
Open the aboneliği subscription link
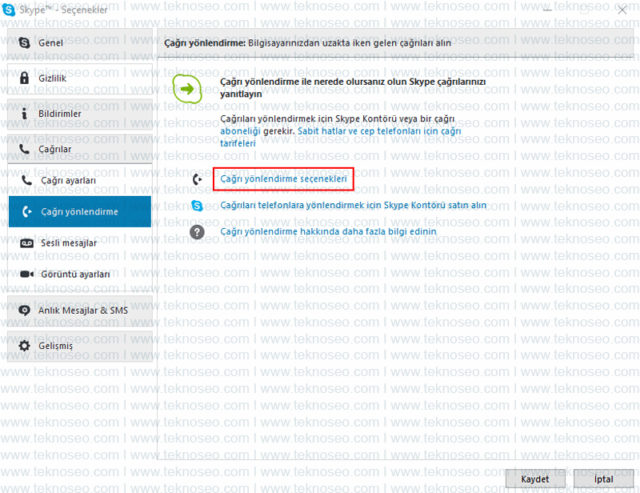tap(240, 131)
